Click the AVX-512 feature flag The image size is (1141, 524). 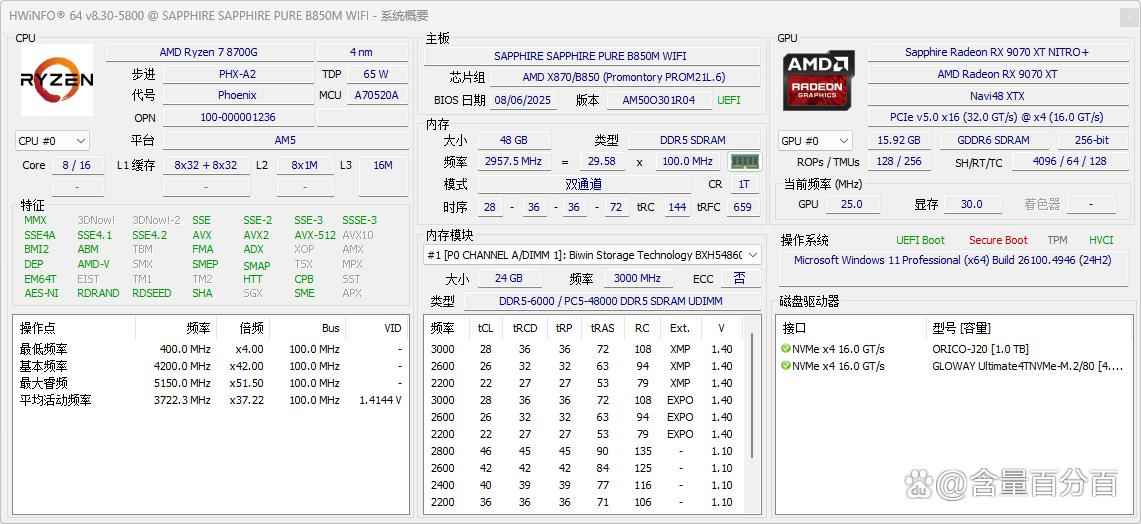pyautogui.click(x=315, y=235)
